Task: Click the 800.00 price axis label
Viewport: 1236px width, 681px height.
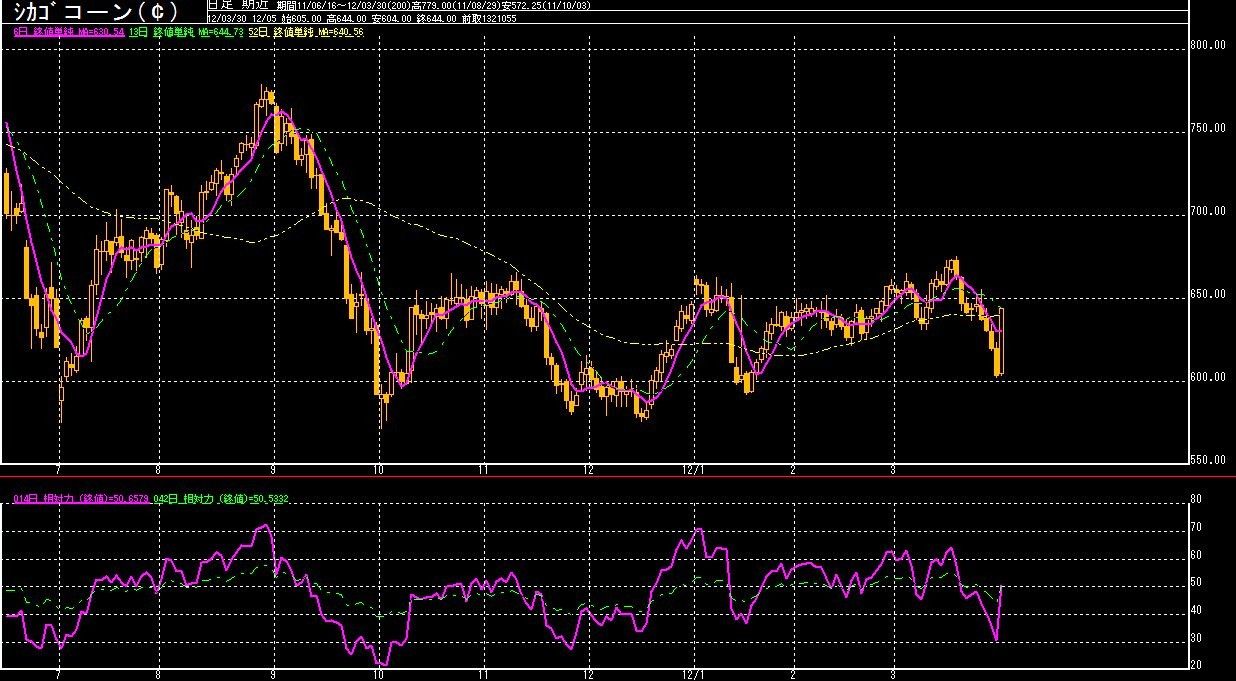Action: [1210, 45]
